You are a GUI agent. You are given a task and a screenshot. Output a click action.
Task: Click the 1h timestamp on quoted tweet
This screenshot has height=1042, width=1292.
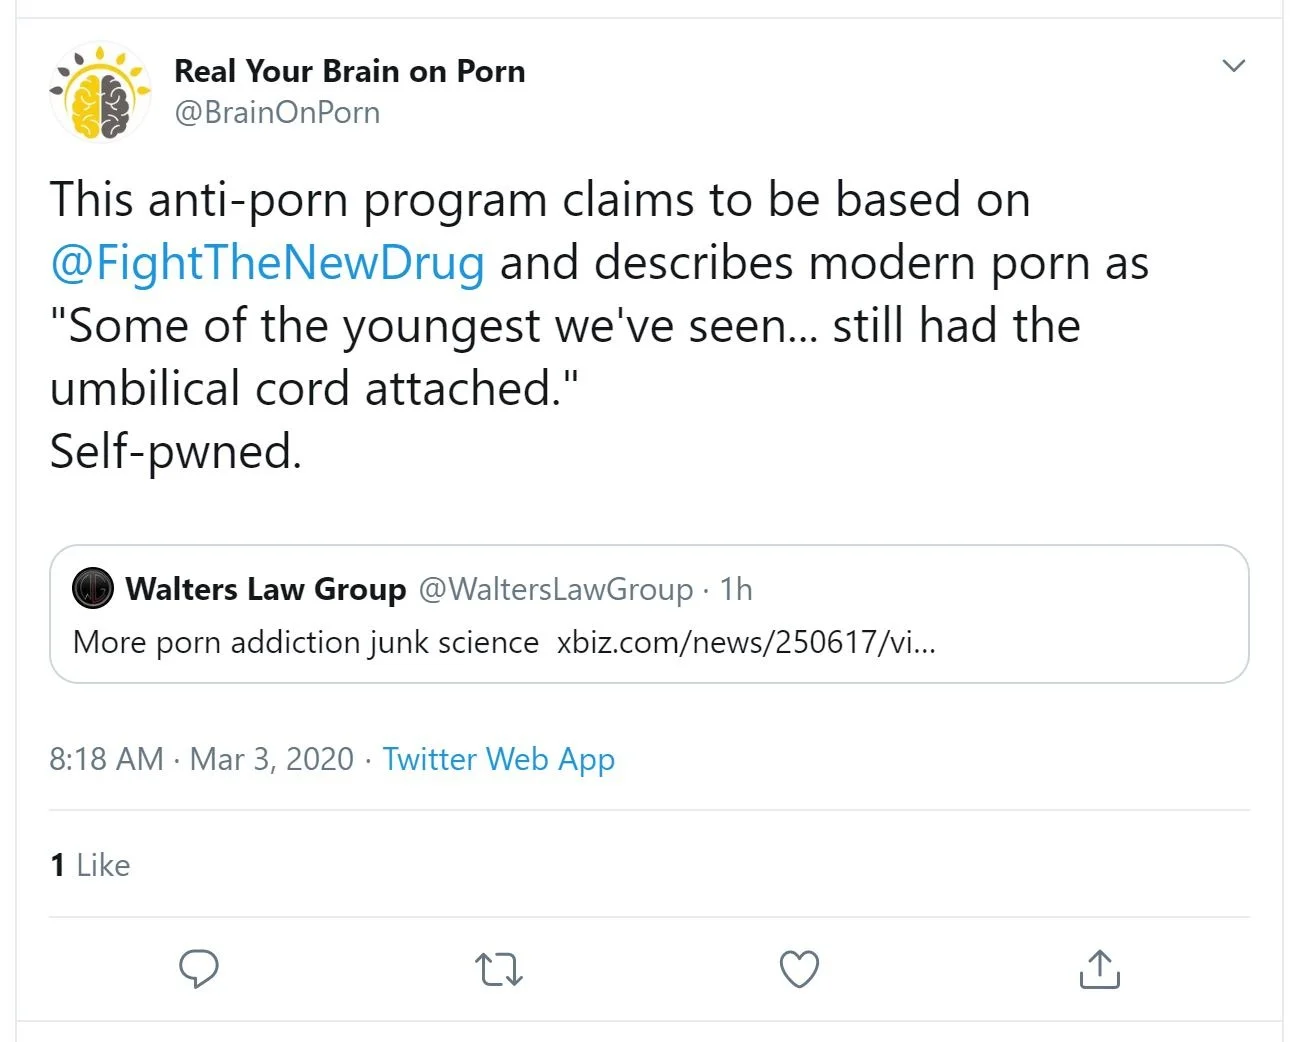(x=736, y=589)
